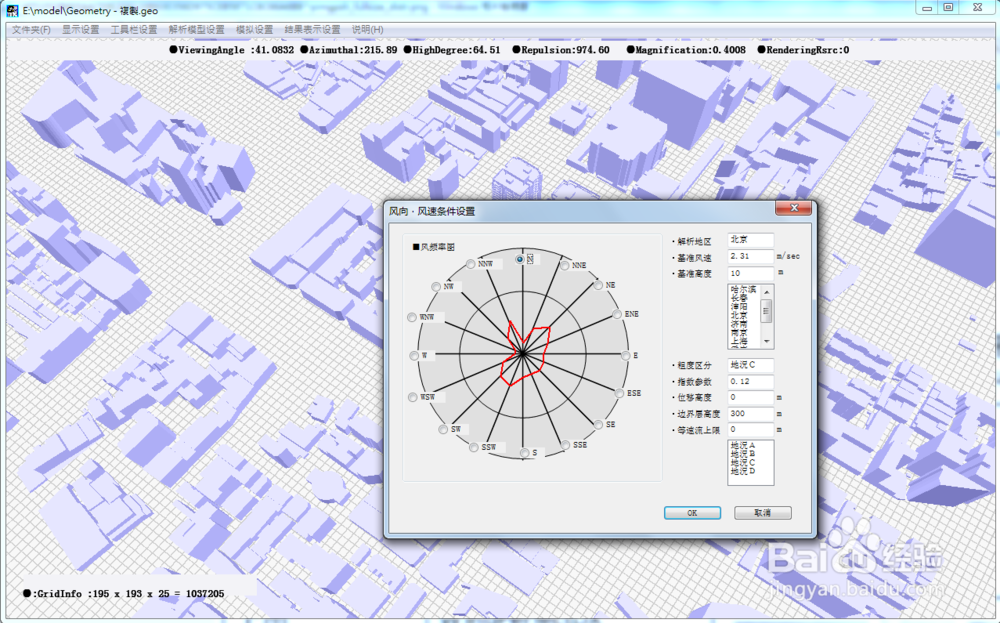This screenshot has width=1000, height=623.
Task: Select the W wind direction radio button
Action: click(x=414, y=356)
